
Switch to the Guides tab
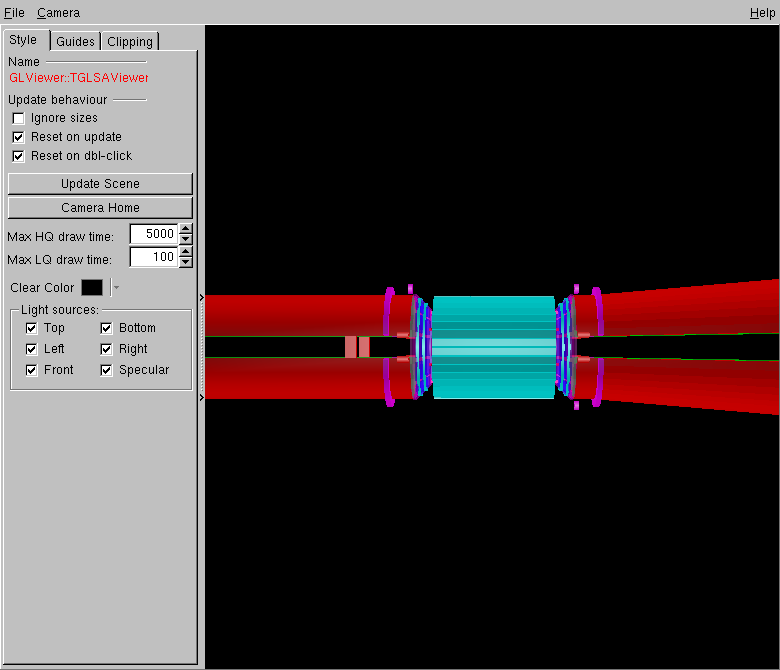coord(75,41)
